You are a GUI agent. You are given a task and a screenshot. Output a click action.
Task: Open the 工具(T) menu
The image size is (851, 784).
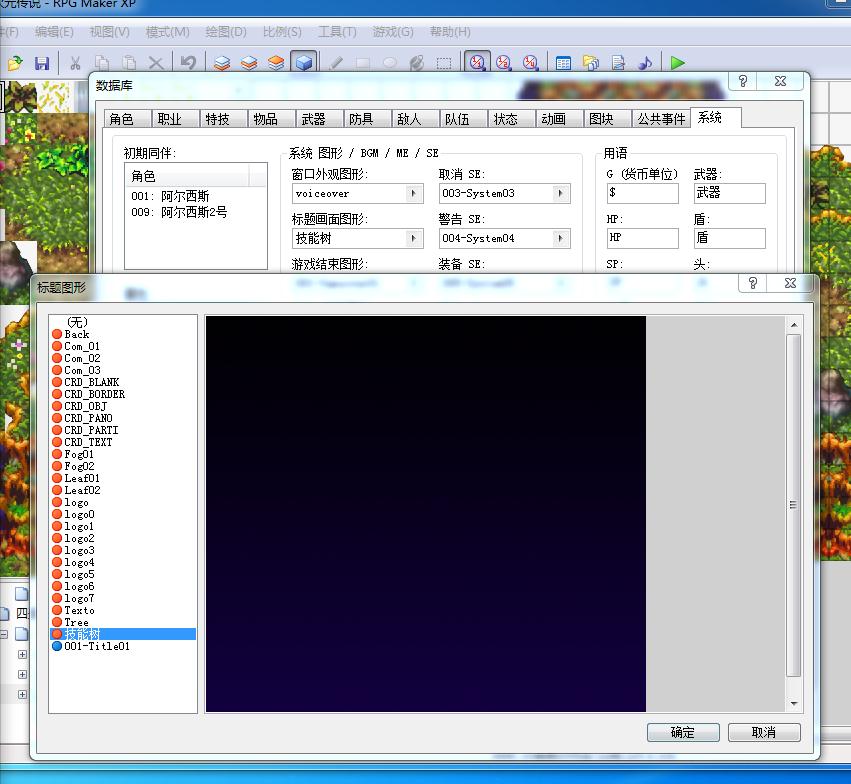pyautogui.click(x=337, y=32)
